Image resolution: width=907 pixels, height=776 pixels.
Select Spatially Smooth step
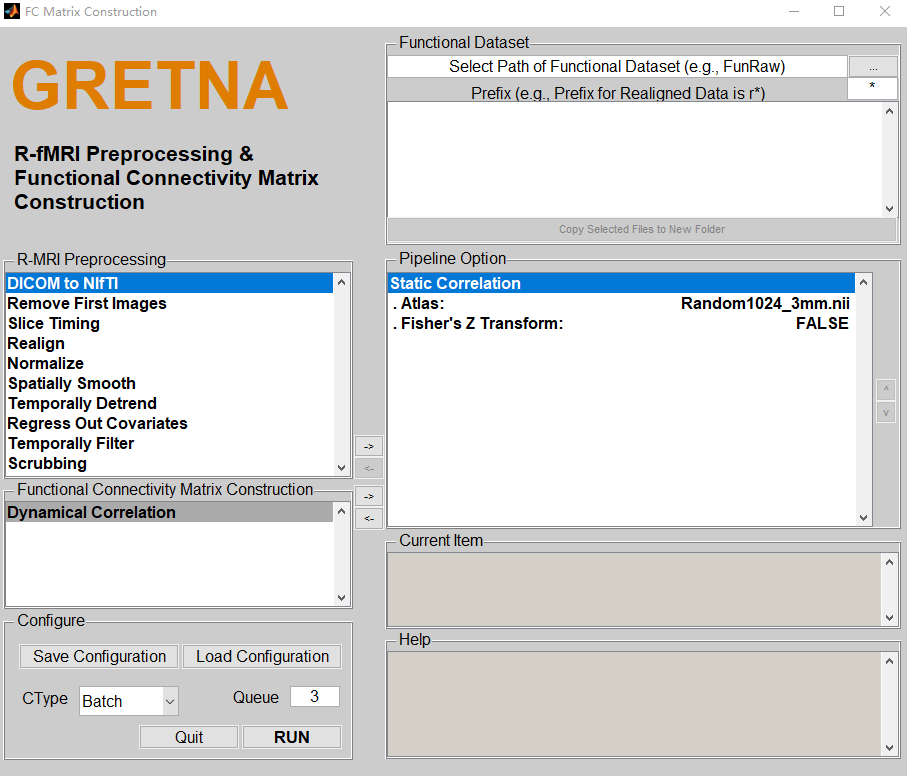pyautogui.click(x=169, y=383)
